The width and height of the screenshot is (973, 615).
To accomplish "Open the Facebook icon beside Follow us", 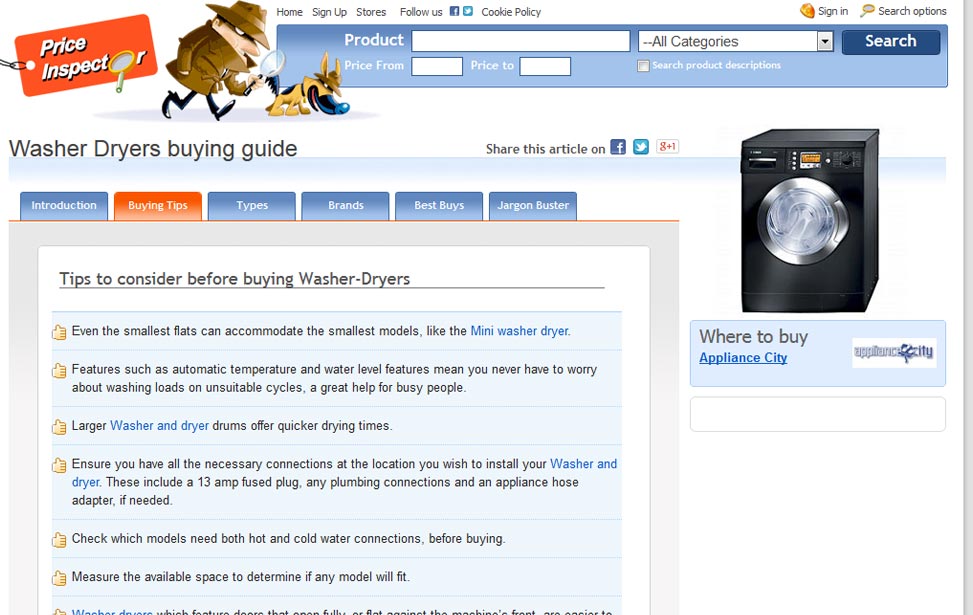I will tap(454, 11).
